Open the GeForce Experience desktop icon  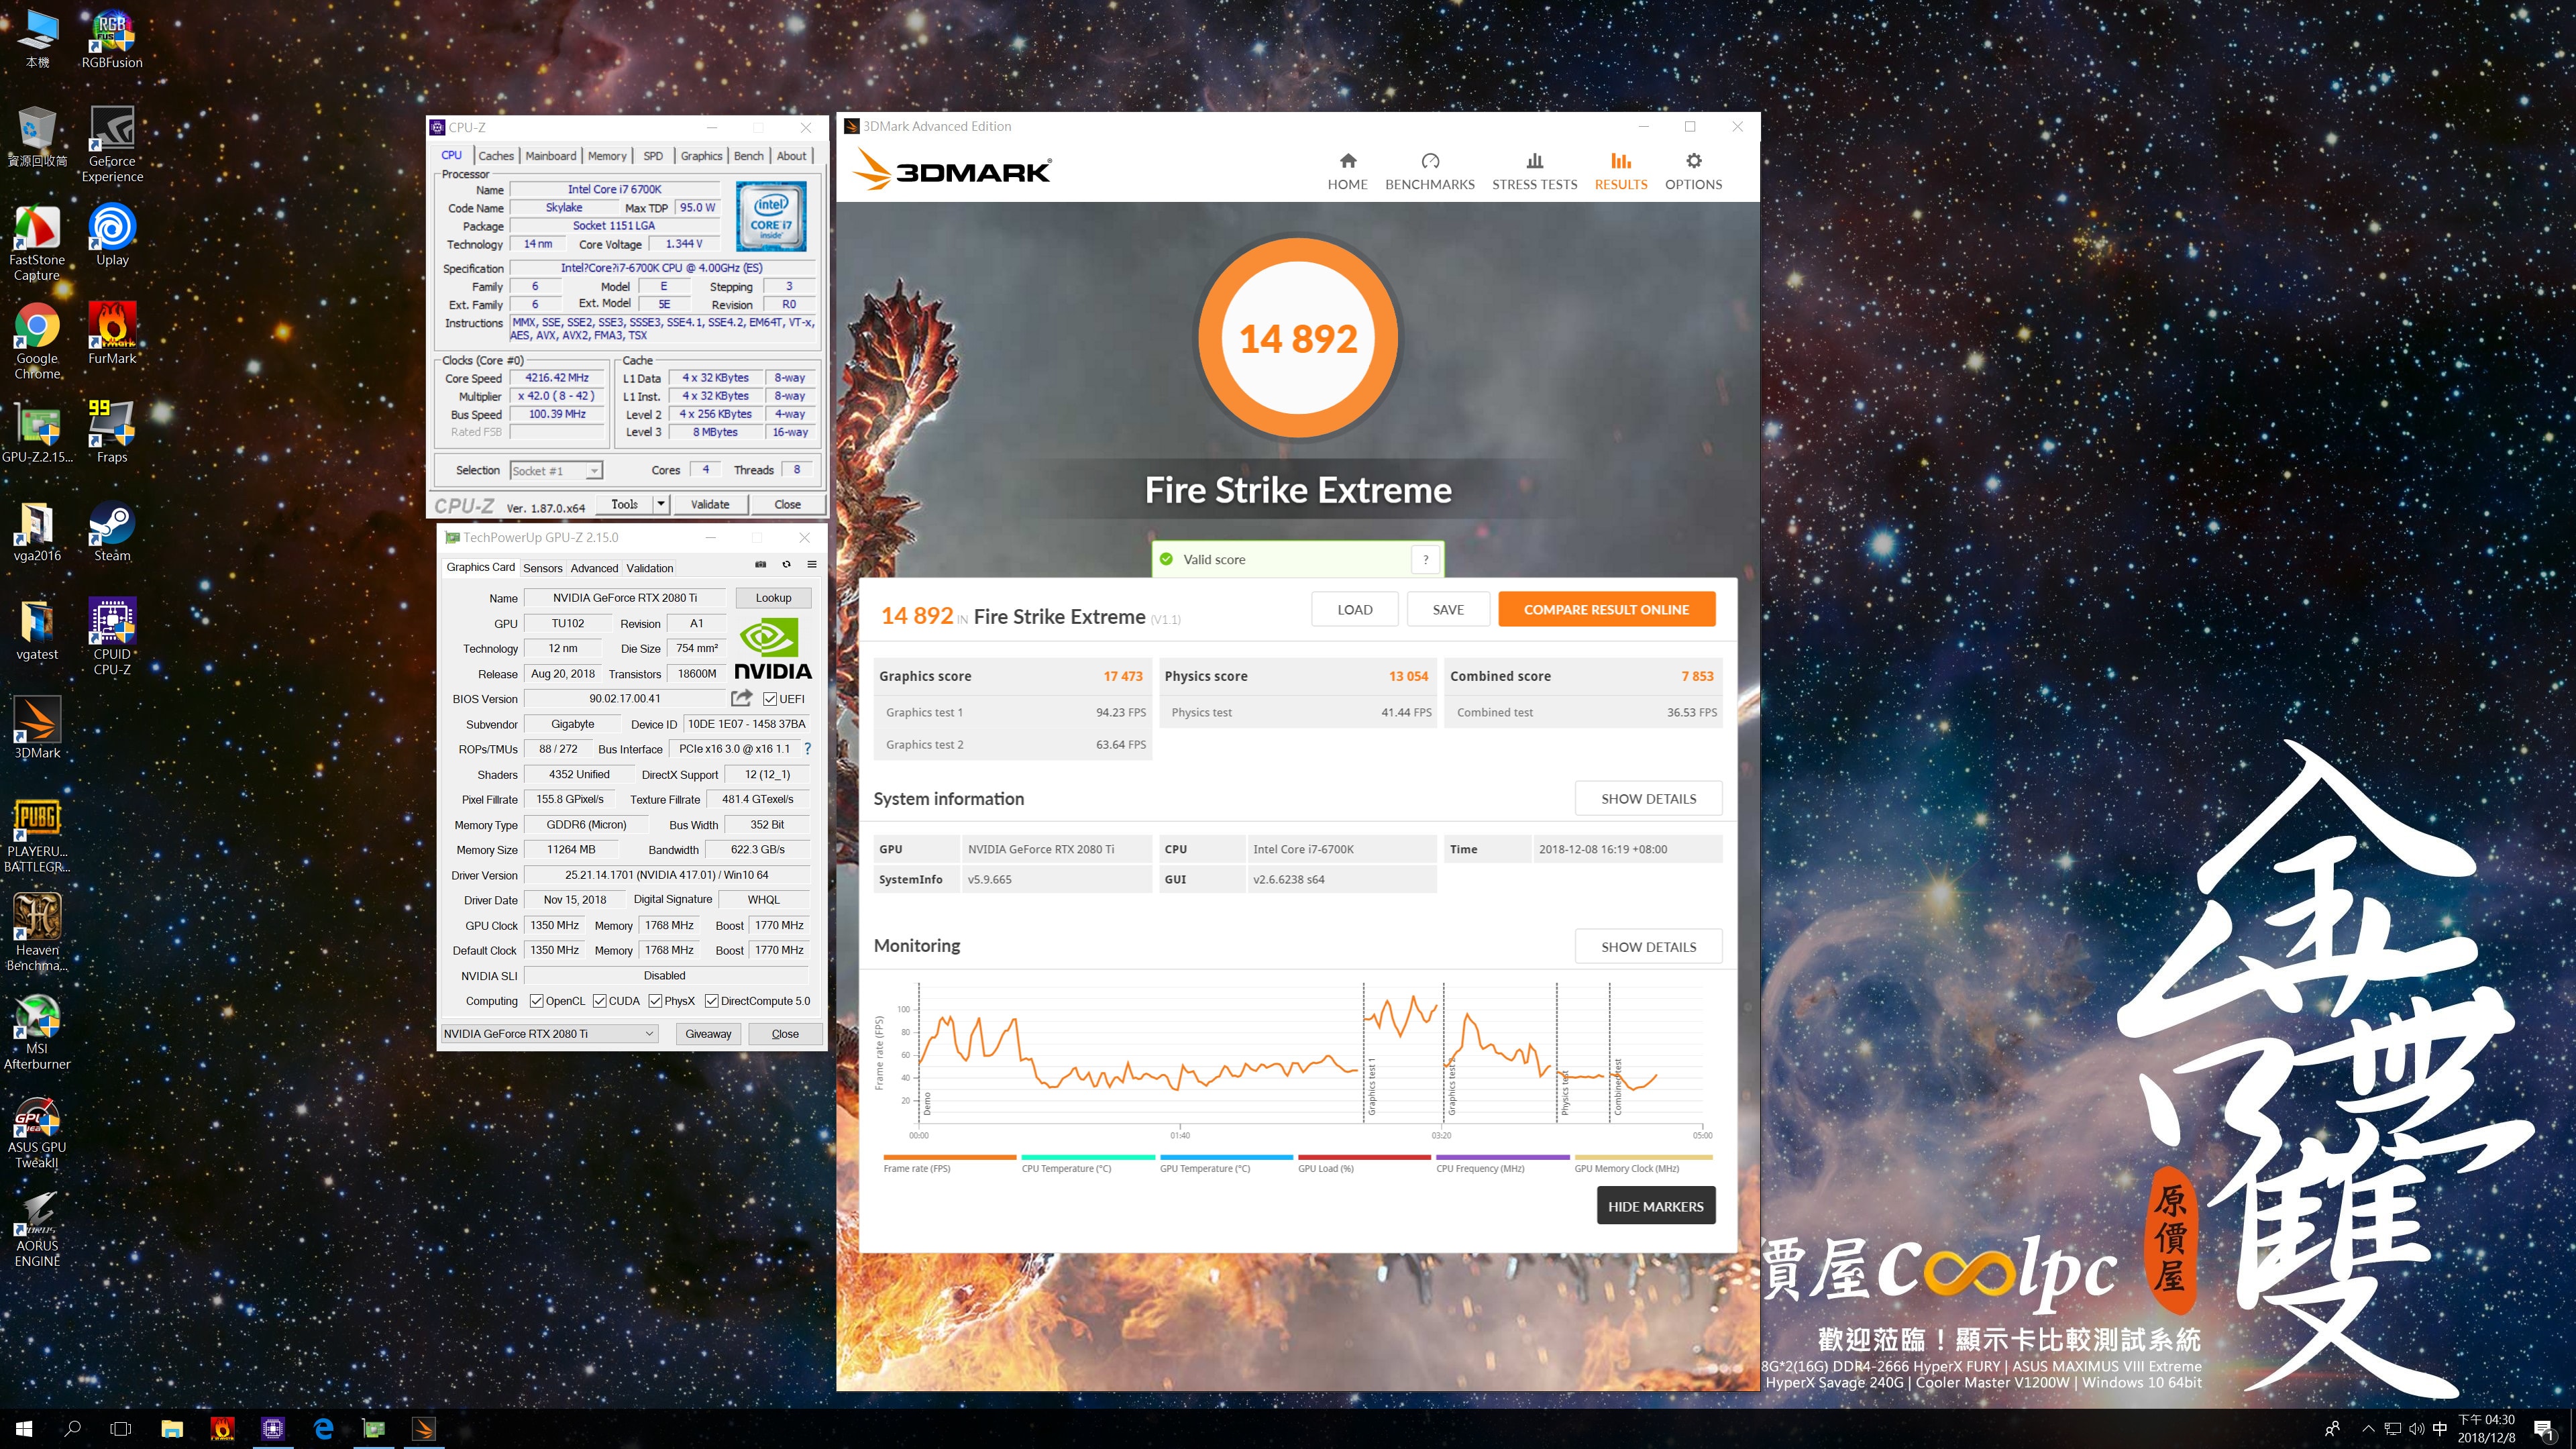(x=112, y=145)
